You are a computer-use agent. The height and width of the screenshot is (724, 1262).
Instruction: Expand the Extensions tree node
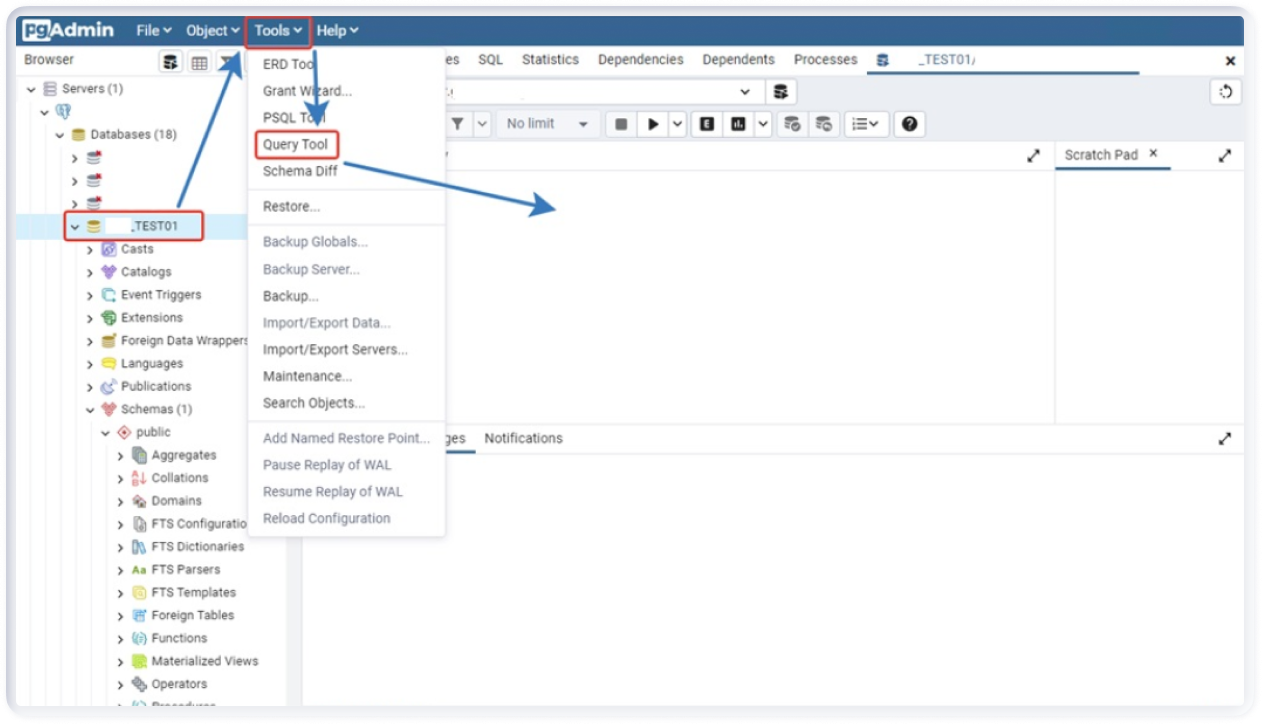91,318
